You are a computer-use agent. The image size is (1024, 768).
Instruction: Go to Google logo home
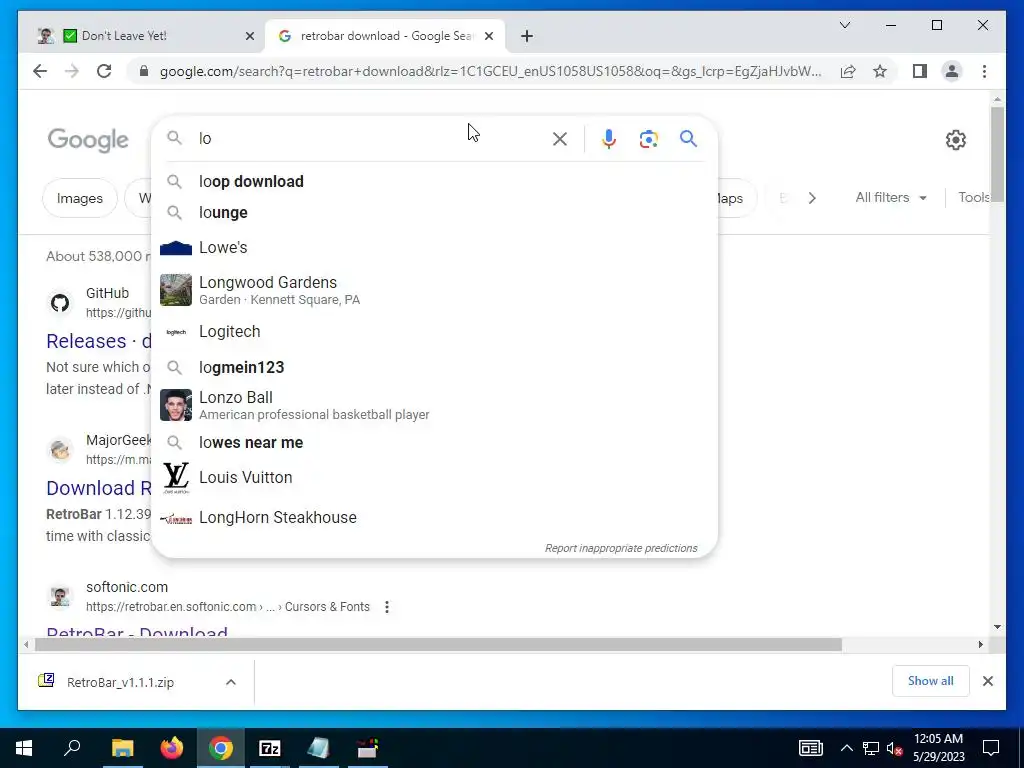pyautogui.click(x=88, y=140)
